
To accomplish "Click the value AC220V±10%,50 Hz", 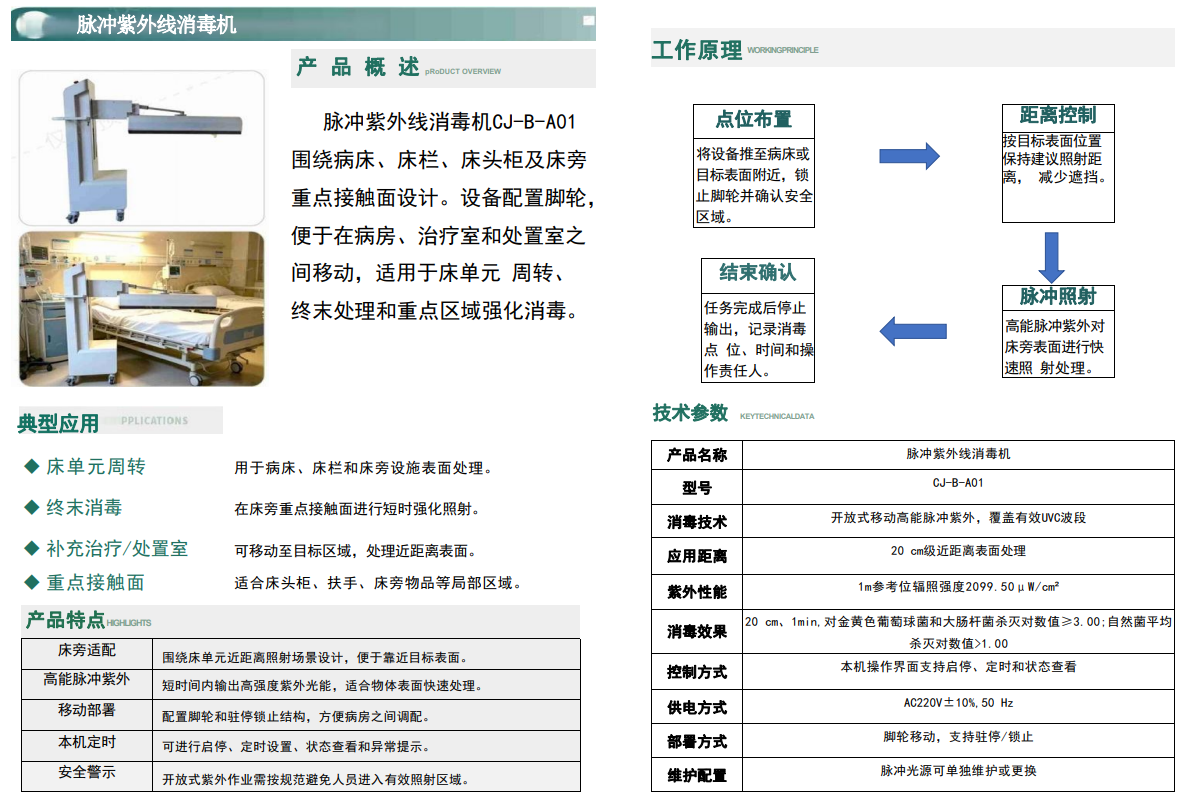I will 958,703.
